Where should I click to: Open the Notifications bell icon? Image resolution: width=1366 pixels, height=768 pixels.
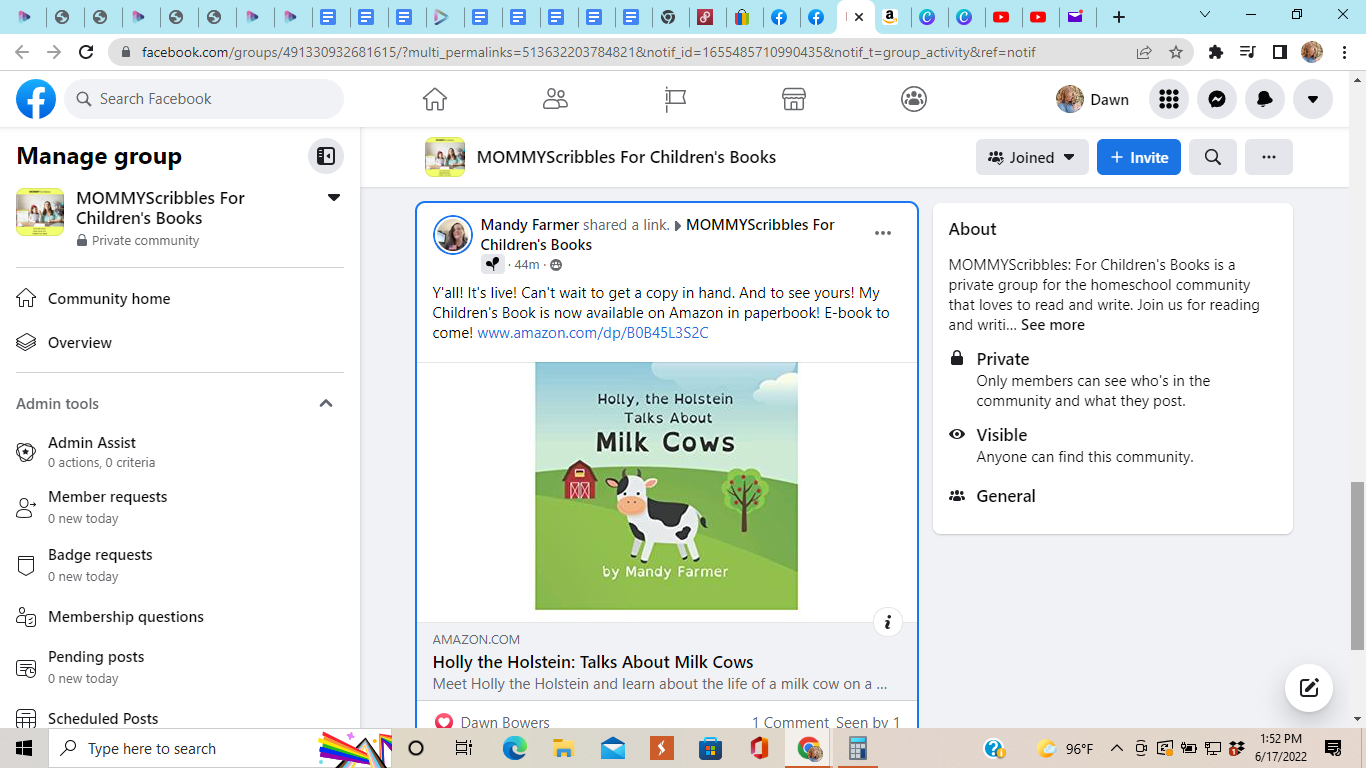pyautogui.click(x=1265, y=99)
